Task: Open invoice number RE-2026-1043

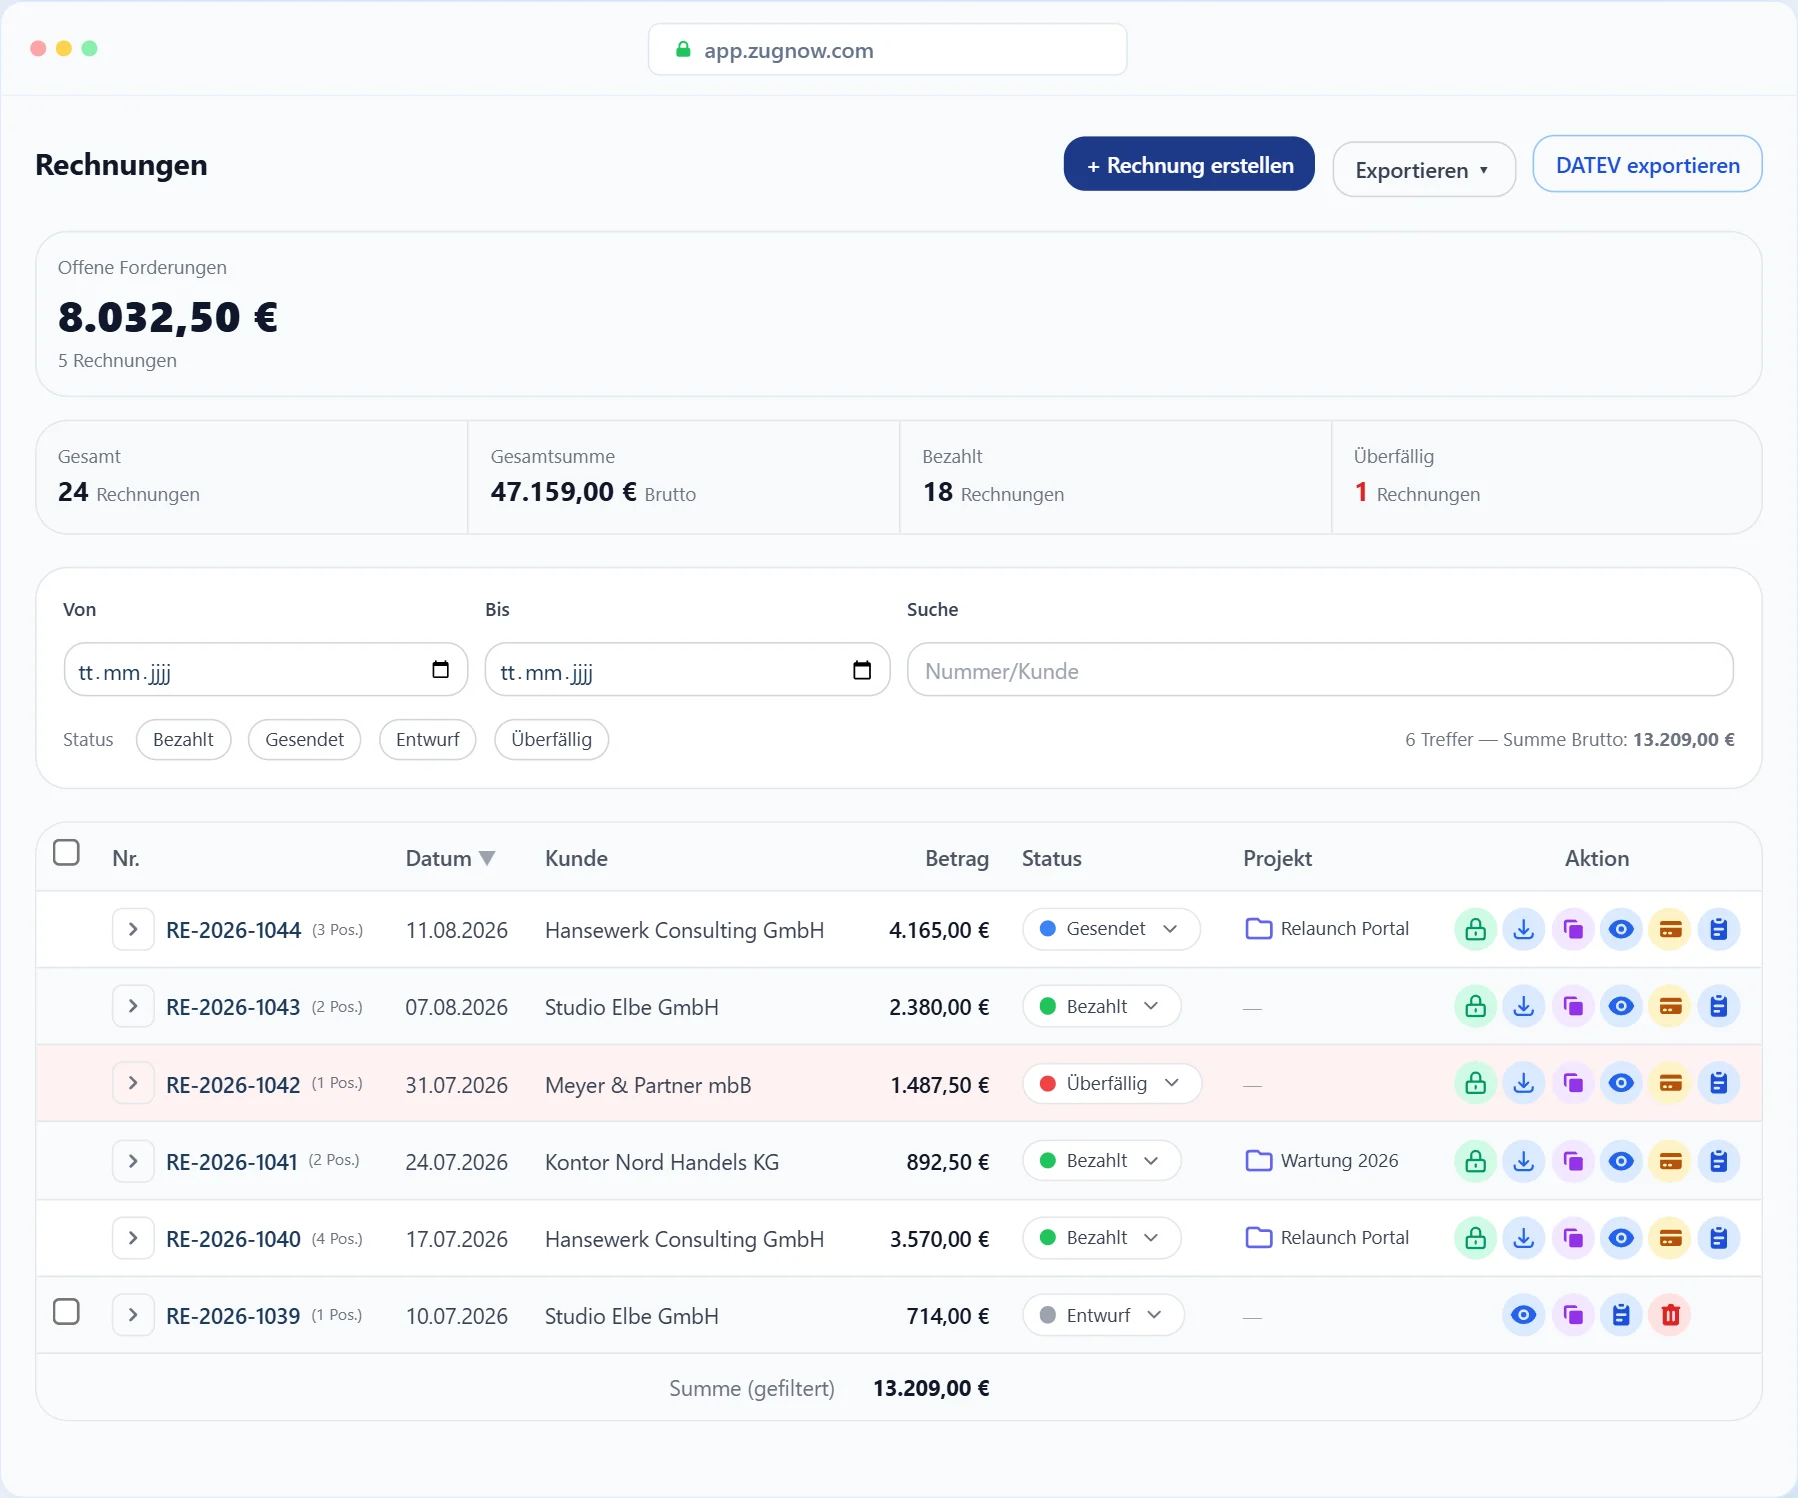Action: (233, 1008)
